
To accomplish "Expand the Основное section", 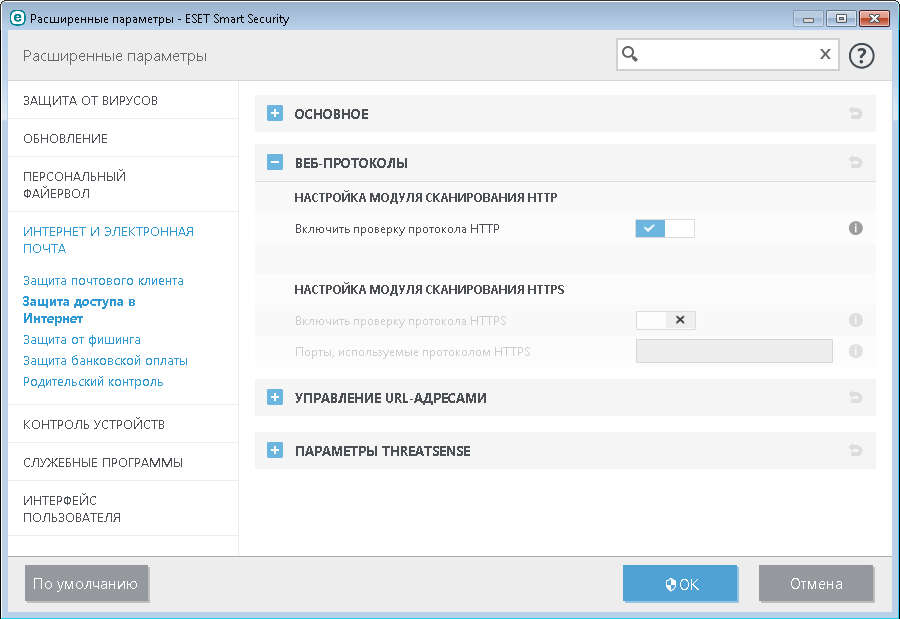I will [x=275, y=114].
